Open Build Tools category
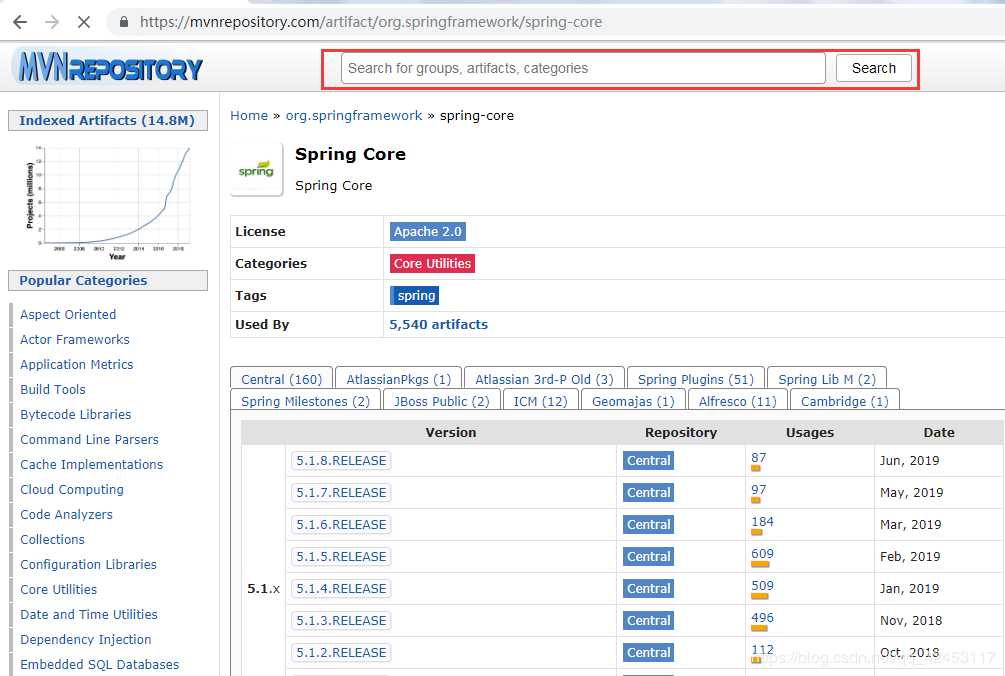Screen dimensions: 1005x676 point(53,390)
